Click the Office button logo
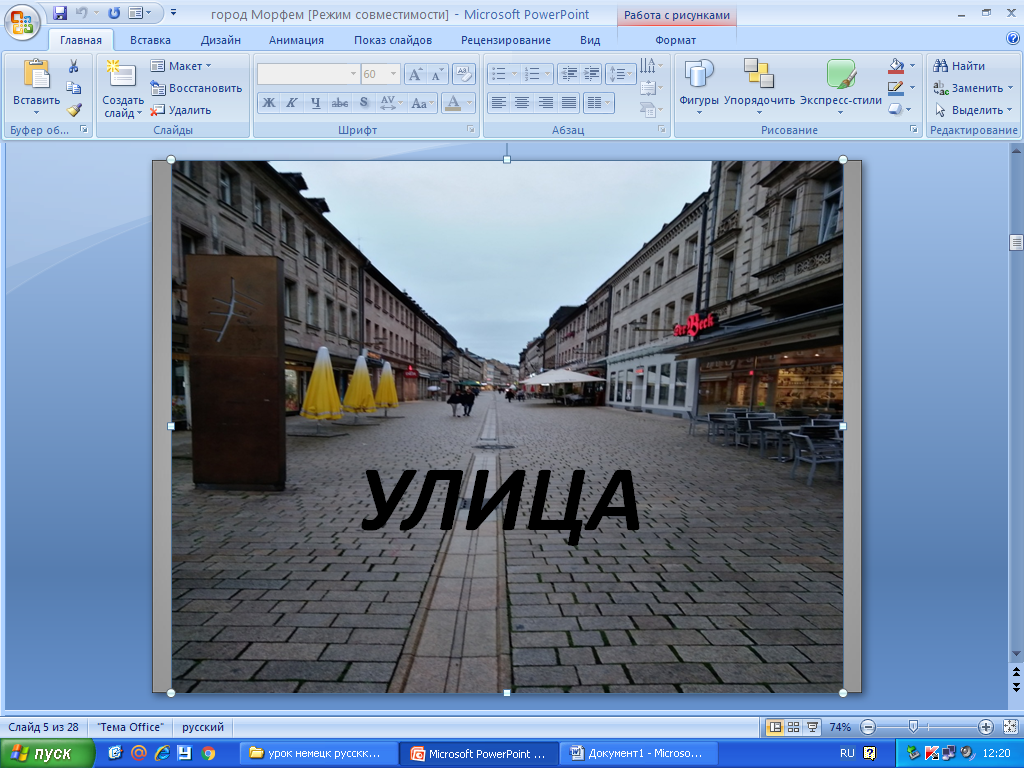 tap(22, 20)
